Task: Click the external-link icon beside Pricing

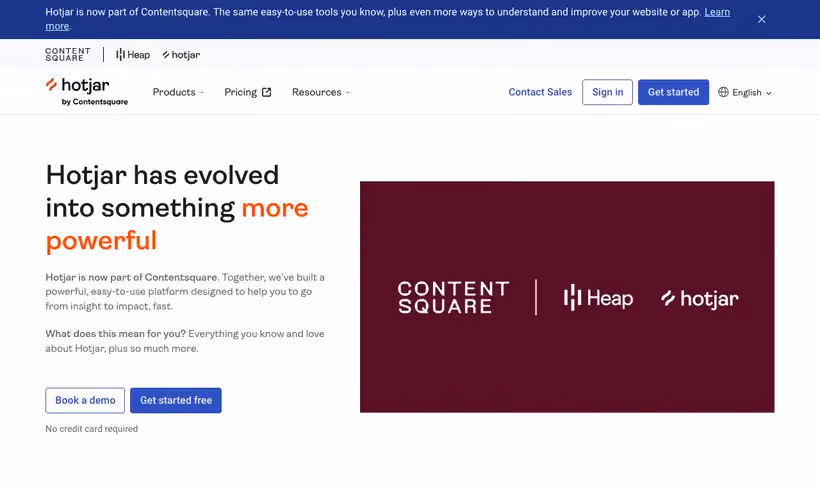Action: click(267, 92)
